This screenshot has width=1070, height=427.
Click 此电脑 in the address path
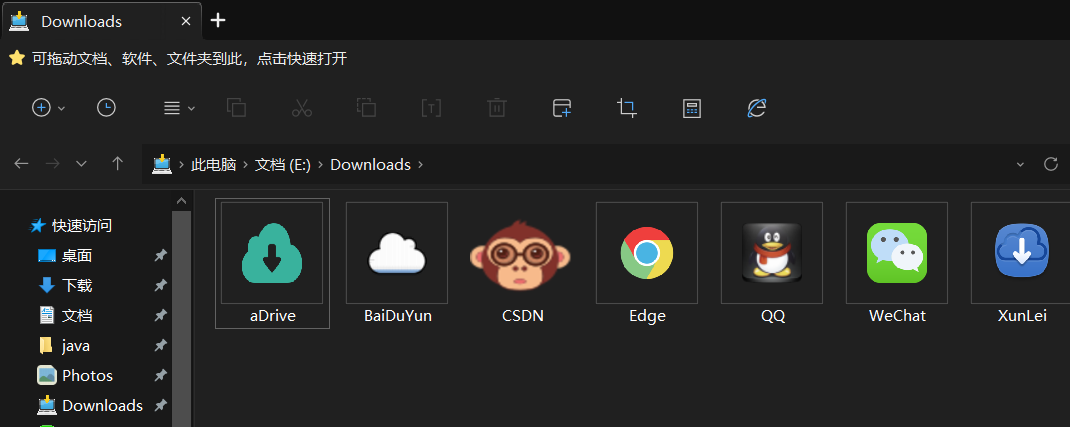point(214,164)
